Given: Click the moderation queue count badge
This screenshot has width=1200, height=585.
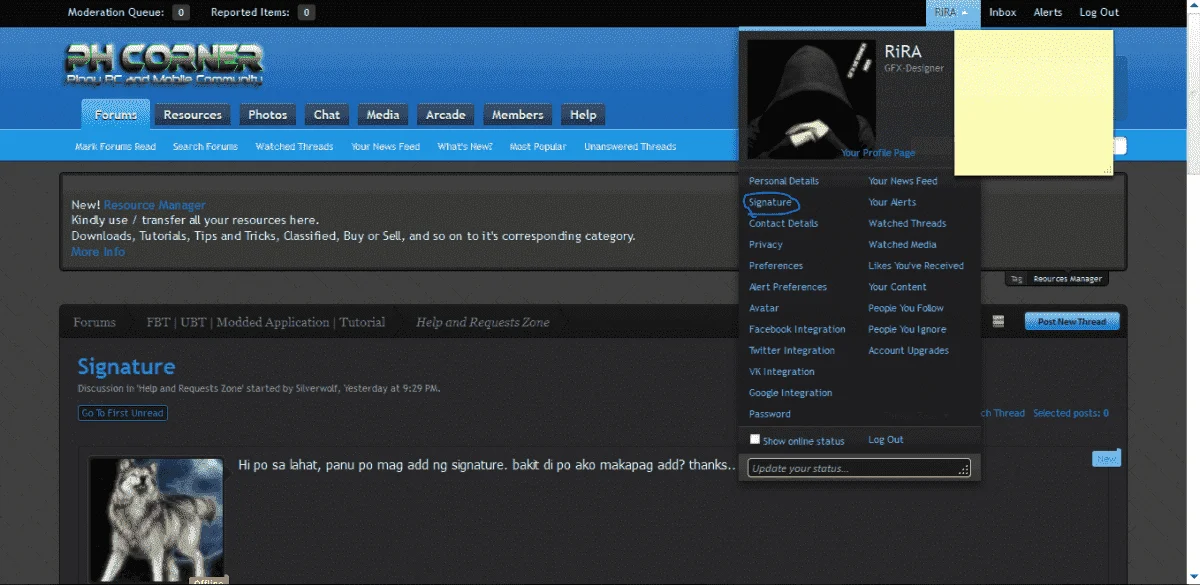Looking at the screenshot, I should [x=180, y=13].
